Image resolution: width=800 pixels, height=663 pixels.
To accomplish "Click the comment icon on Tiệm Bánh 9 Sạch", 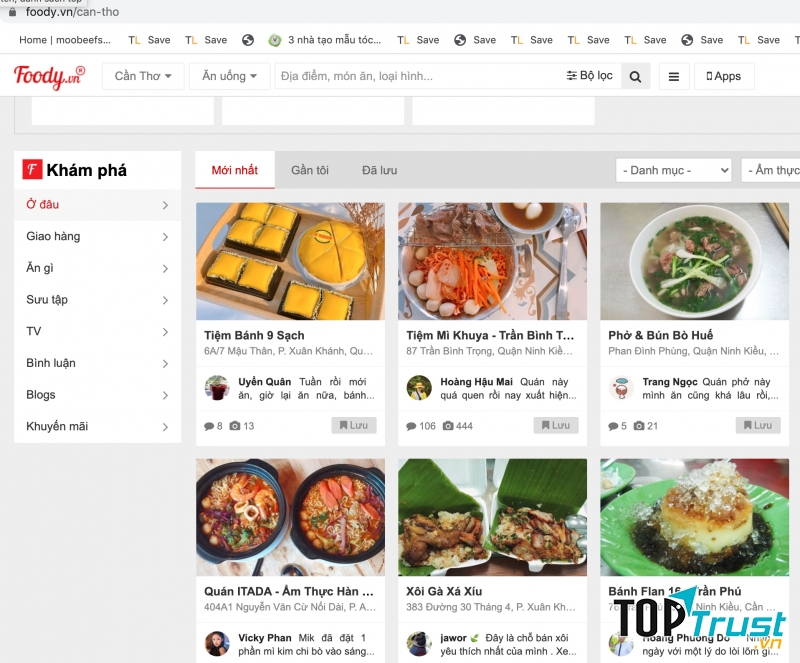I will [209, 426].
